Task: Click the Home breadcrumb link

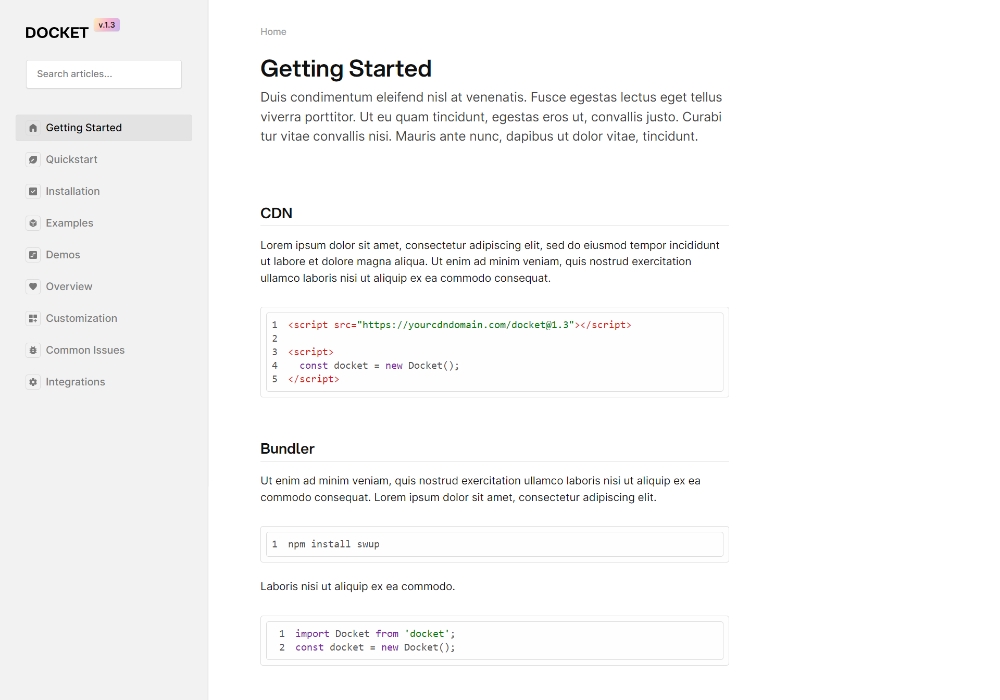Action: coord(273,32)
